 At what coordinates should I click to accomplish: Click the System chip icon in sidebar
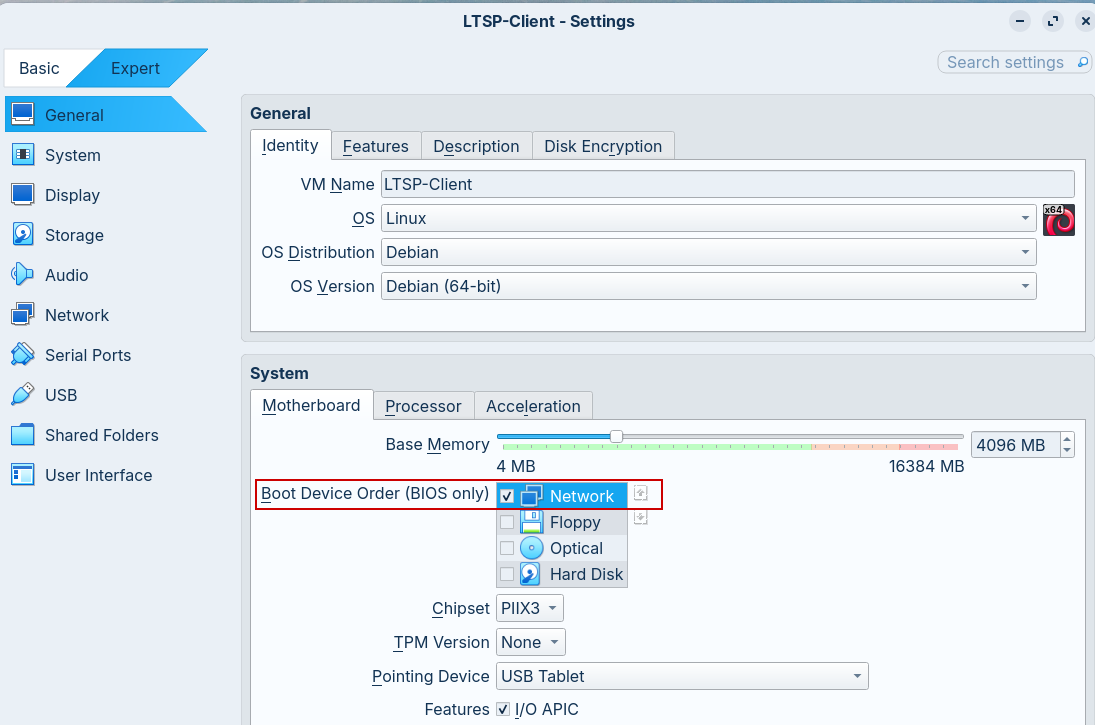click(x=23, y=154)
